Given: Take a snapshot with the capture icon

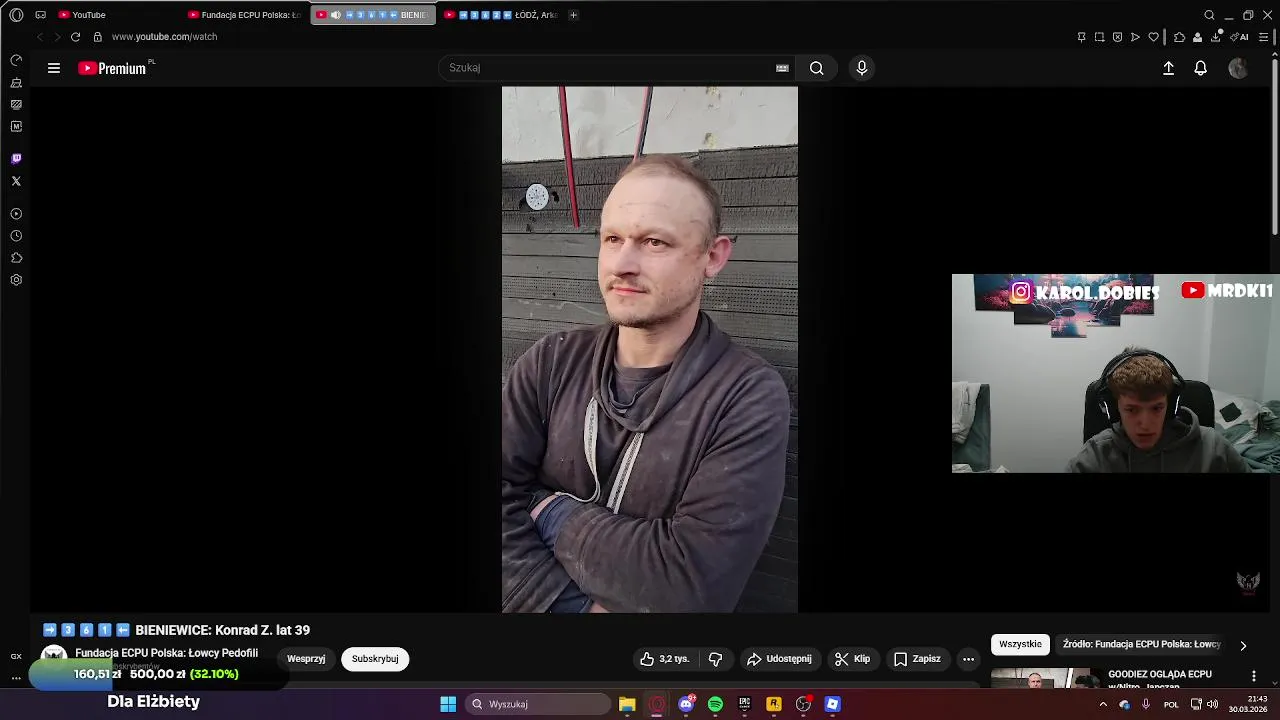Looking at the screenshot, I should pos(1099,37).
